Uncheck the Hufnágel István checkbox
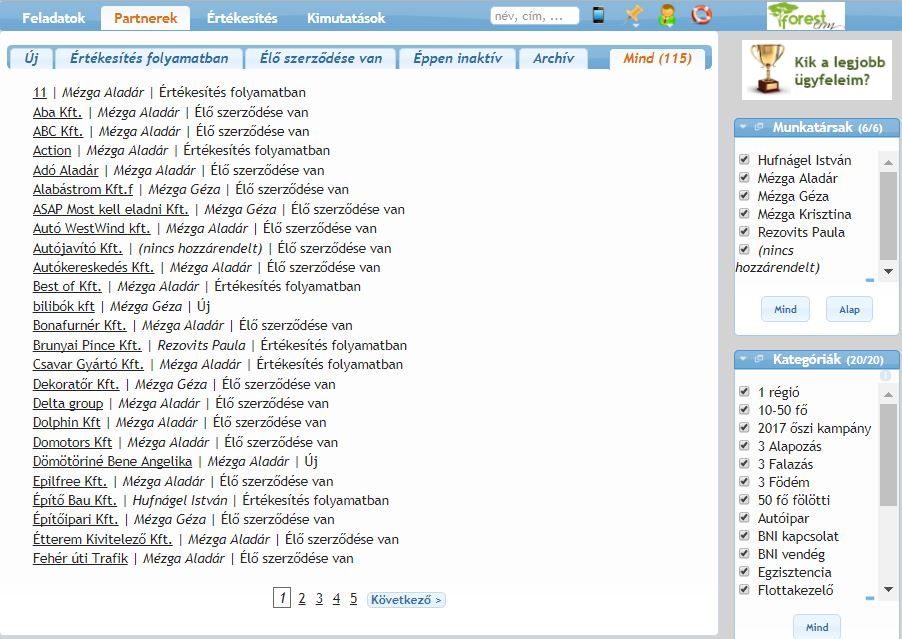This screenshot has width=902, height=639. pyautogui.click(x=744, y=160)
